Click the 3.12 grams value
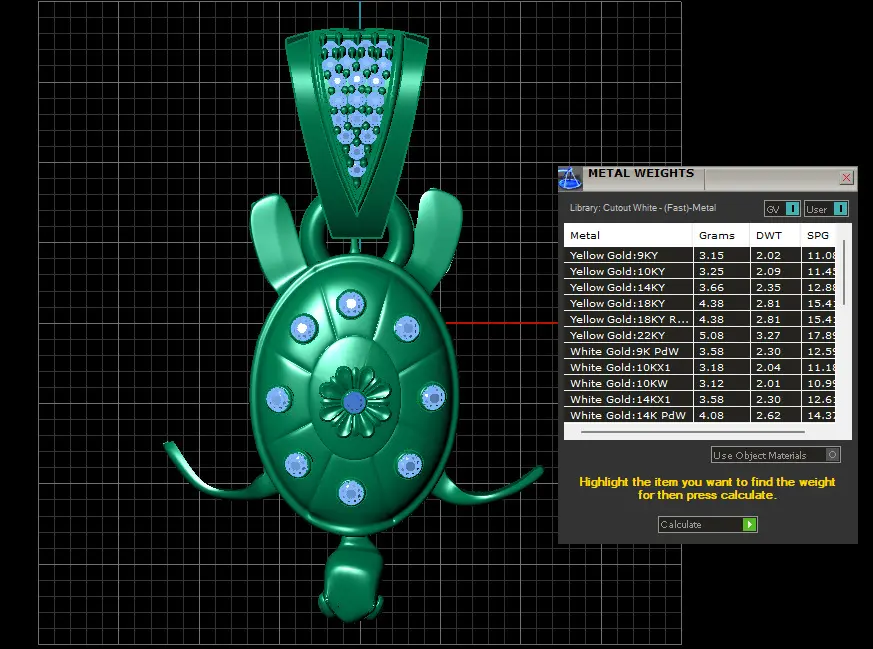873x649 pixels. pyautogui.click(x=712, y=384)
